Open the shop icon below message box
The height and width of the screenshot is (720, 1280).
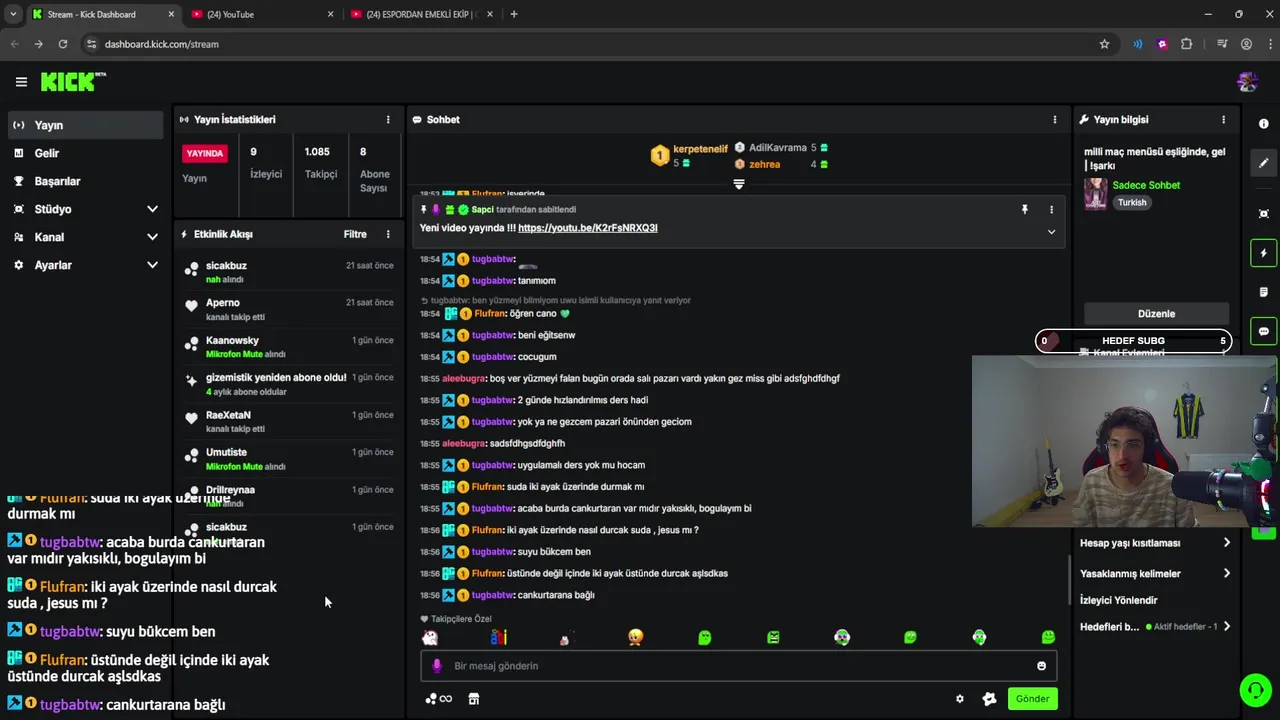pyautogui.click(x=474, y=699)
